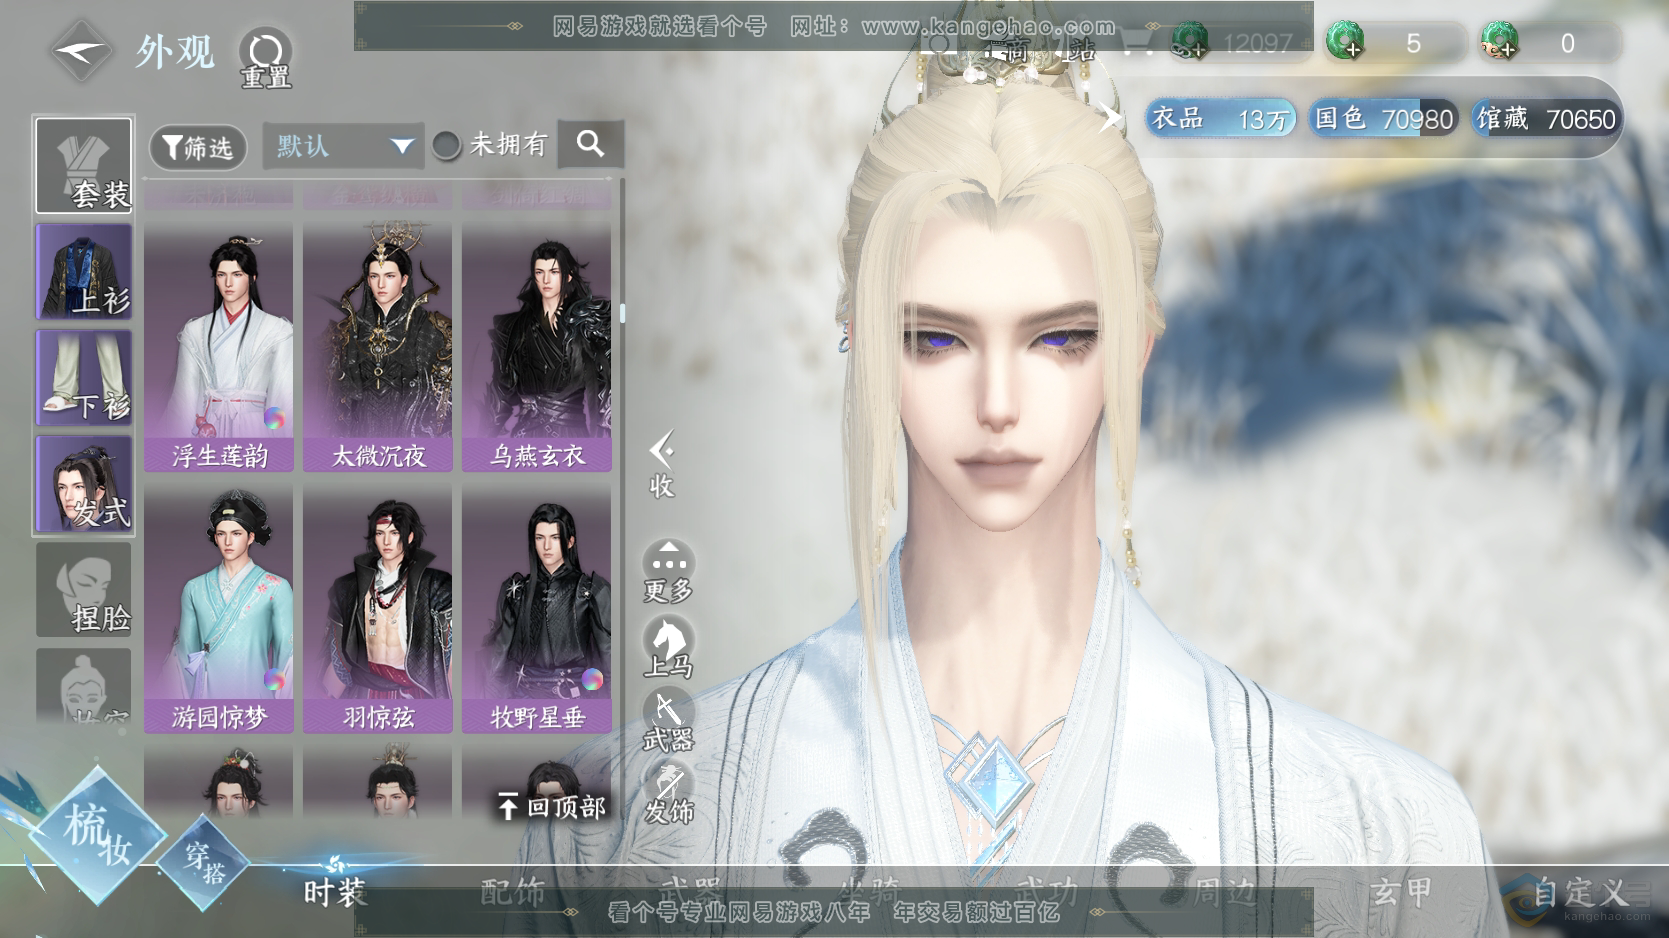
Task: Click the 国色 70980 score badge
Action: pos(1383,119)
